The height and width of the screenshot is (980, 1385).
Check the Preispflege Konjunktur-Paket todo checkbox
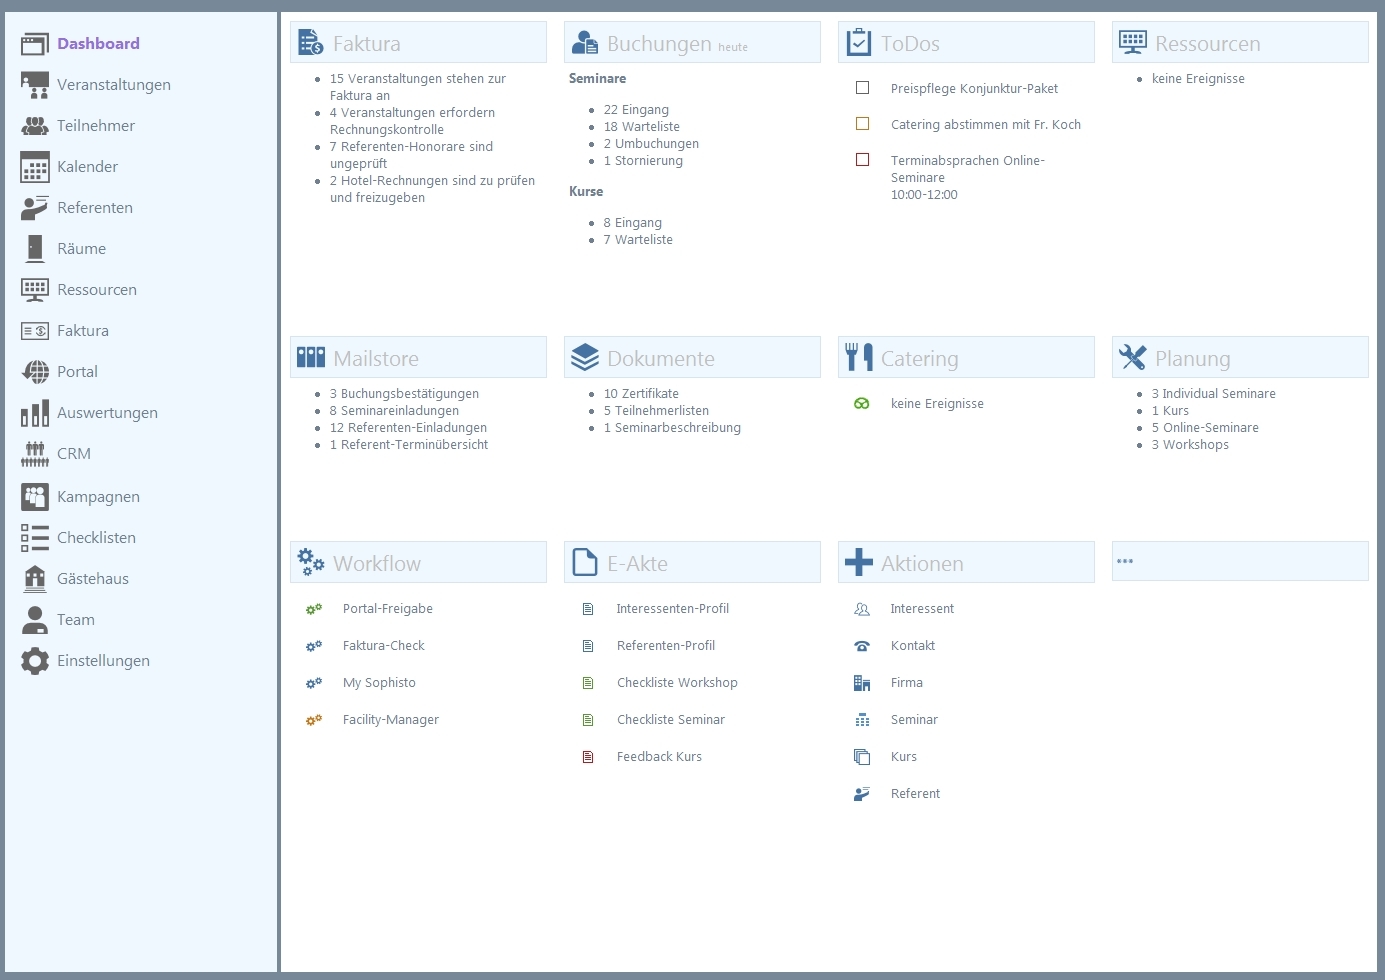862,88
